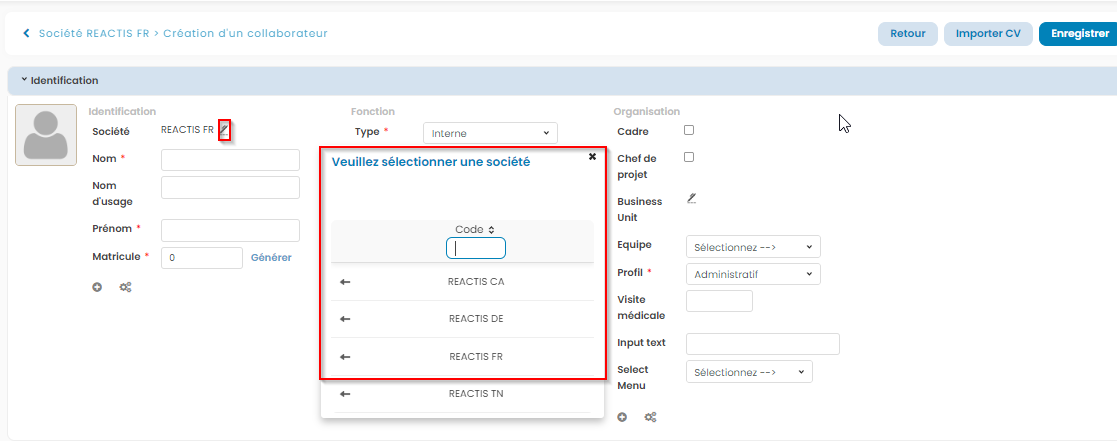The height and width of the screenshot is (441, 1117).
Task: Click plus icon under Matricule field
Action: pyautogui.click(x=98, y=287)
